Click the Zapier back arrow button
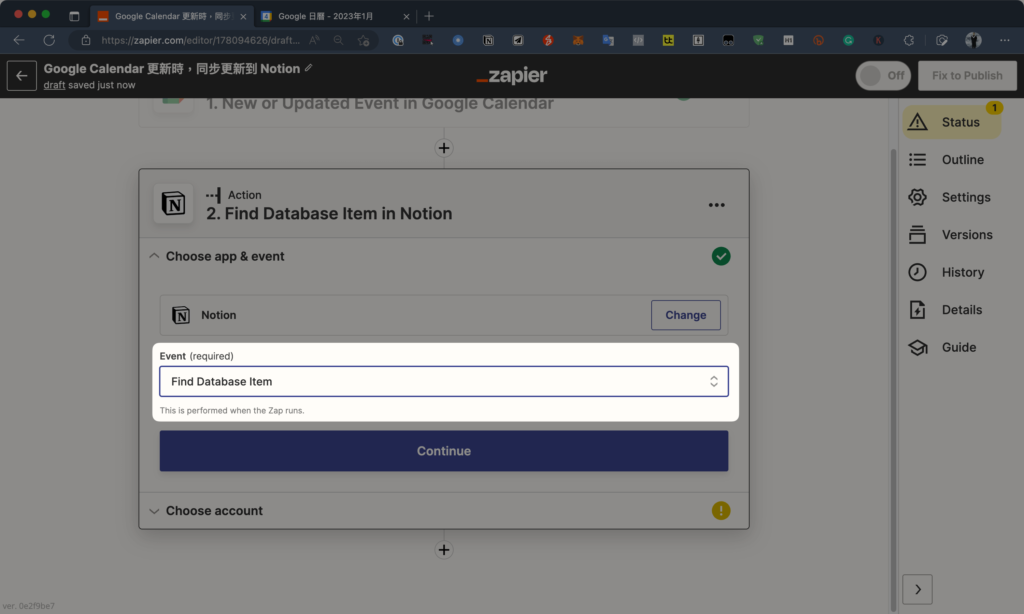This screenshot has width=1024, height=614. pyautogui.click(x=22, y=76)
